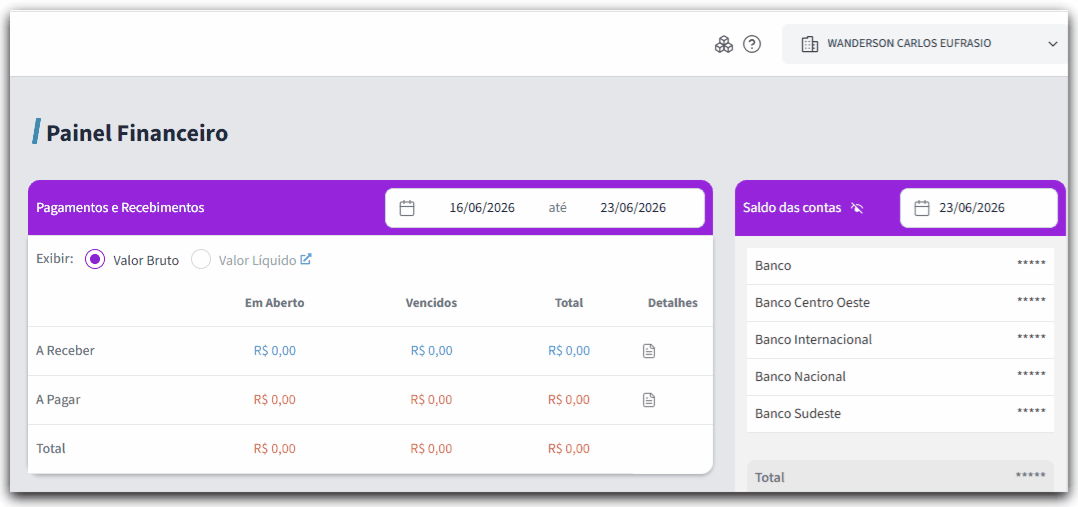
Task: Click the Vencidos column header
Action: [432, 303]
